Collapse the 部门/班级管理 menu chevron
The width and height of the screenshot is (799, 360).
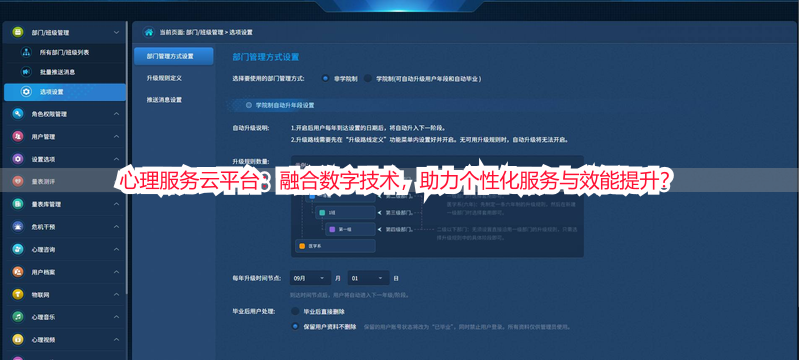[x=116, y=32]
